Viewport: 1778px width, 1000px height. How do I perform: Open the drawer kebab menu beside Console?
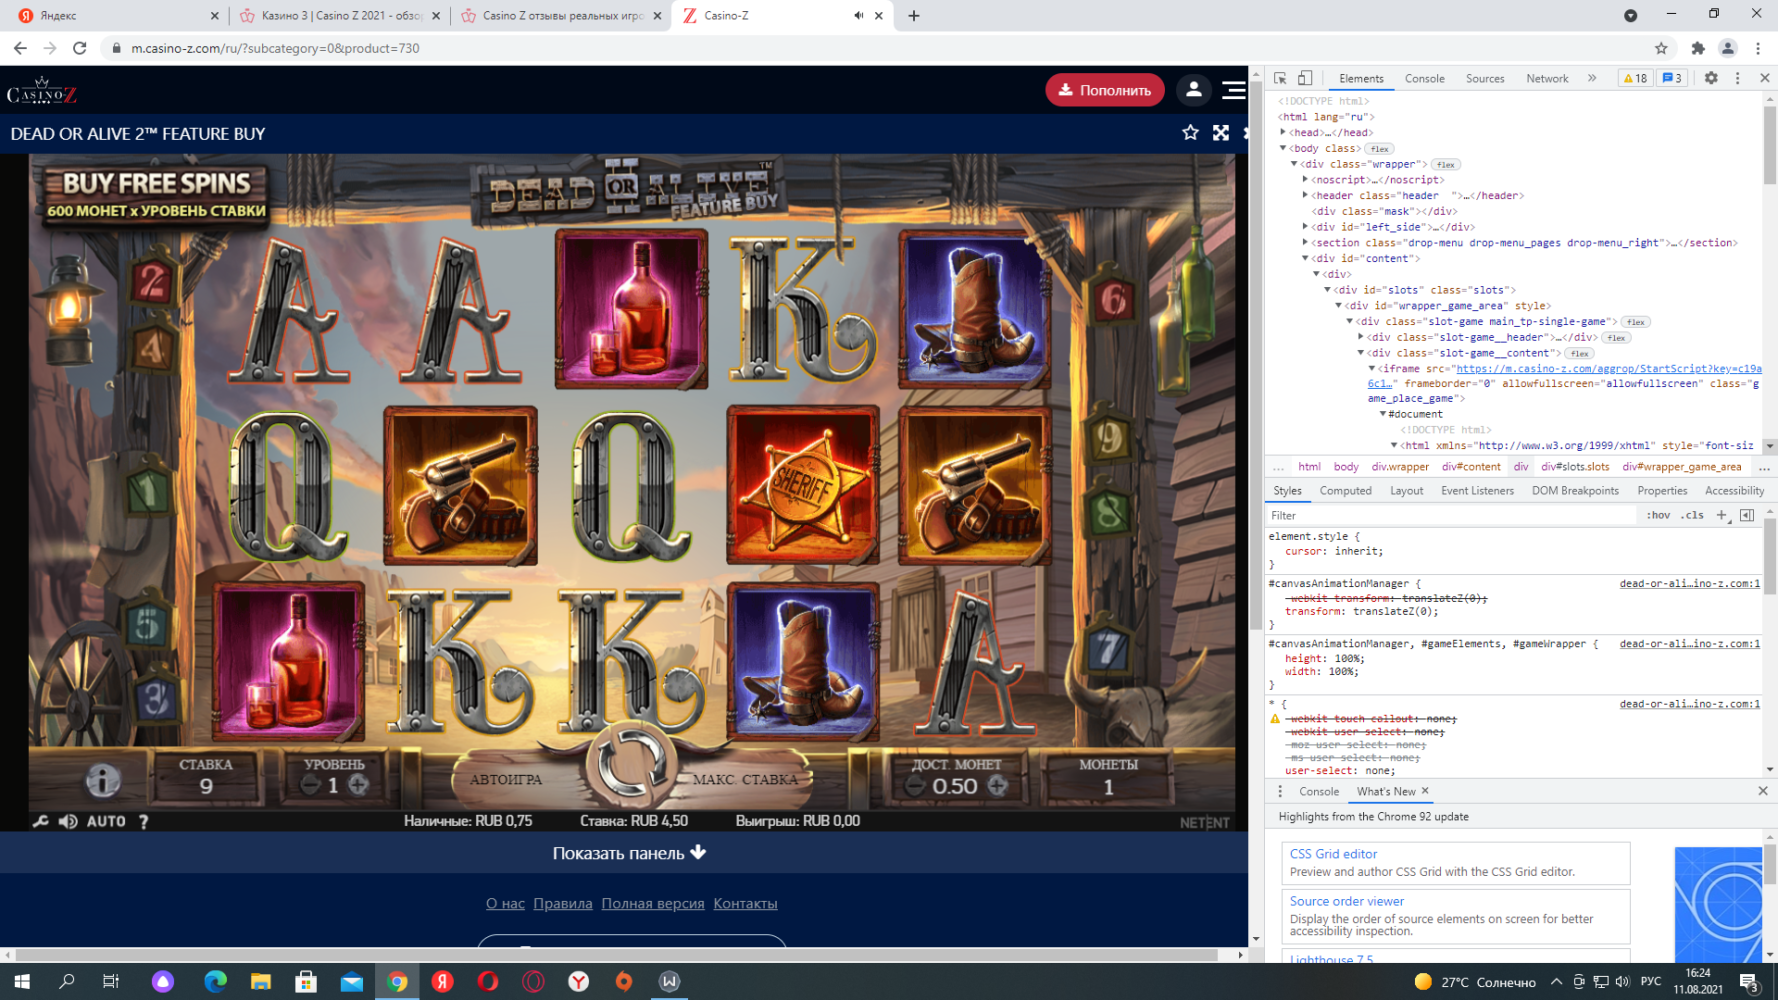click(1280, 791)
